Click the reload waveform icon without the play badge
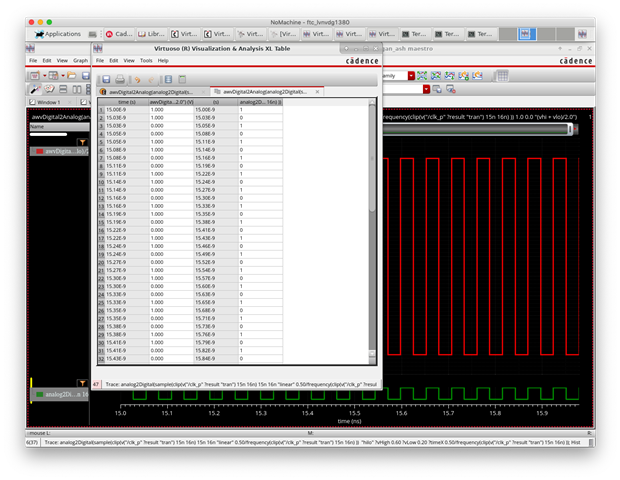 pyautogui.click(x=478, y=75)
